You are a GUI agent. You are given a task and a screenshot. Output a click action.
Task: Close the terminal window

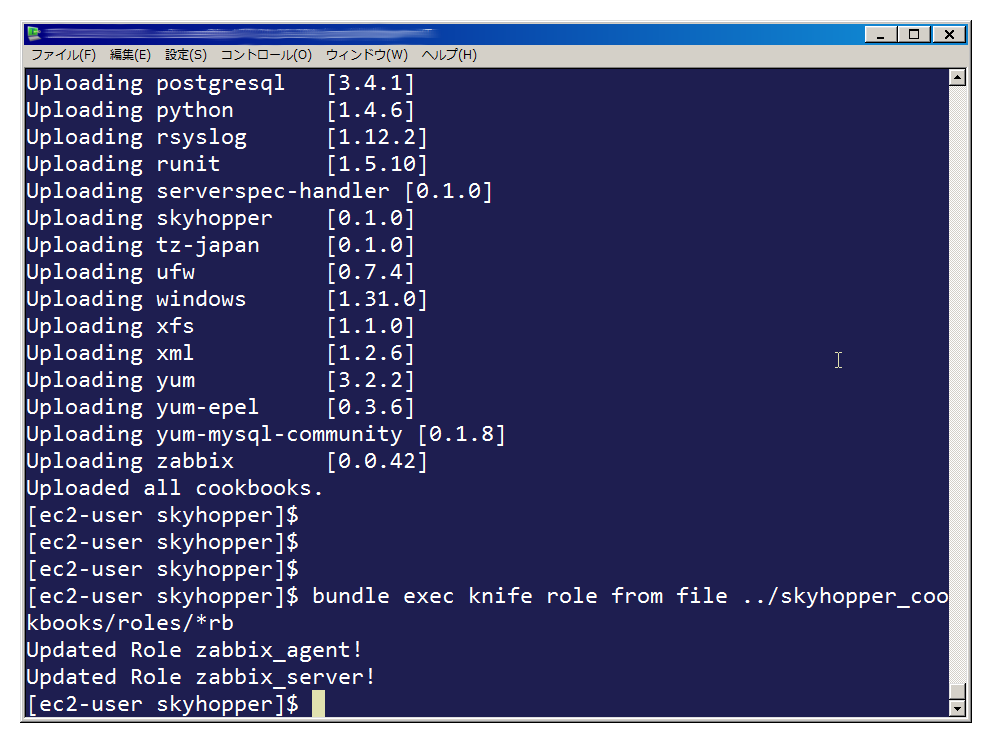click(949, 34)
